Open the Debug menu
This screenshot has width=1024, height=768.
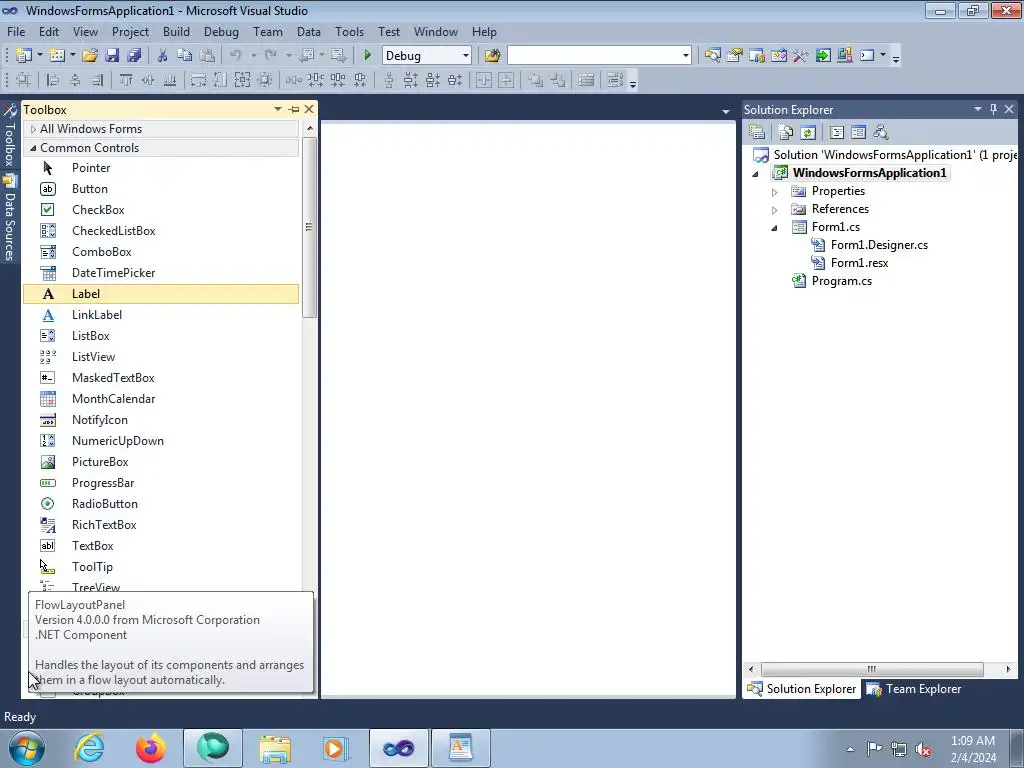pyautogui.click(x=221, y=31)
